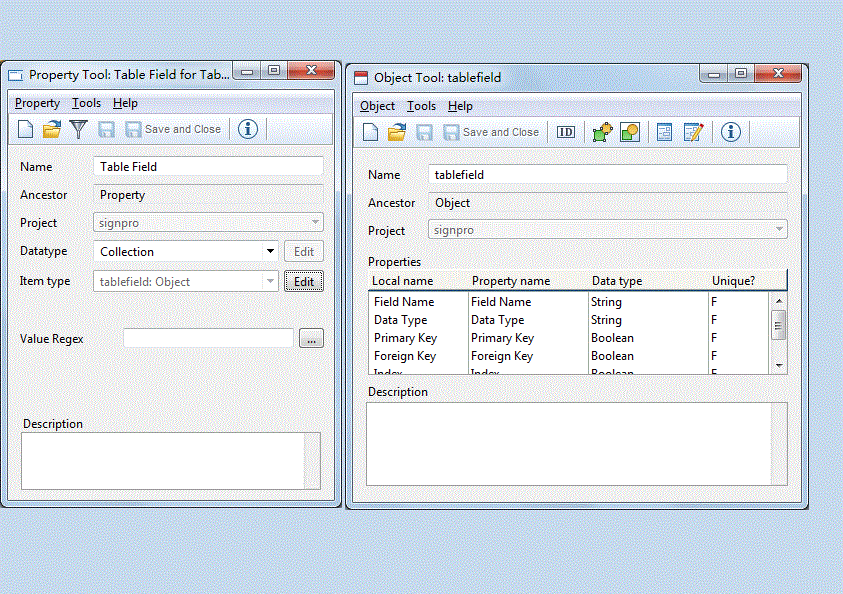
Task: Click the open folder icon in Property Tool
Action: point(52,129)
